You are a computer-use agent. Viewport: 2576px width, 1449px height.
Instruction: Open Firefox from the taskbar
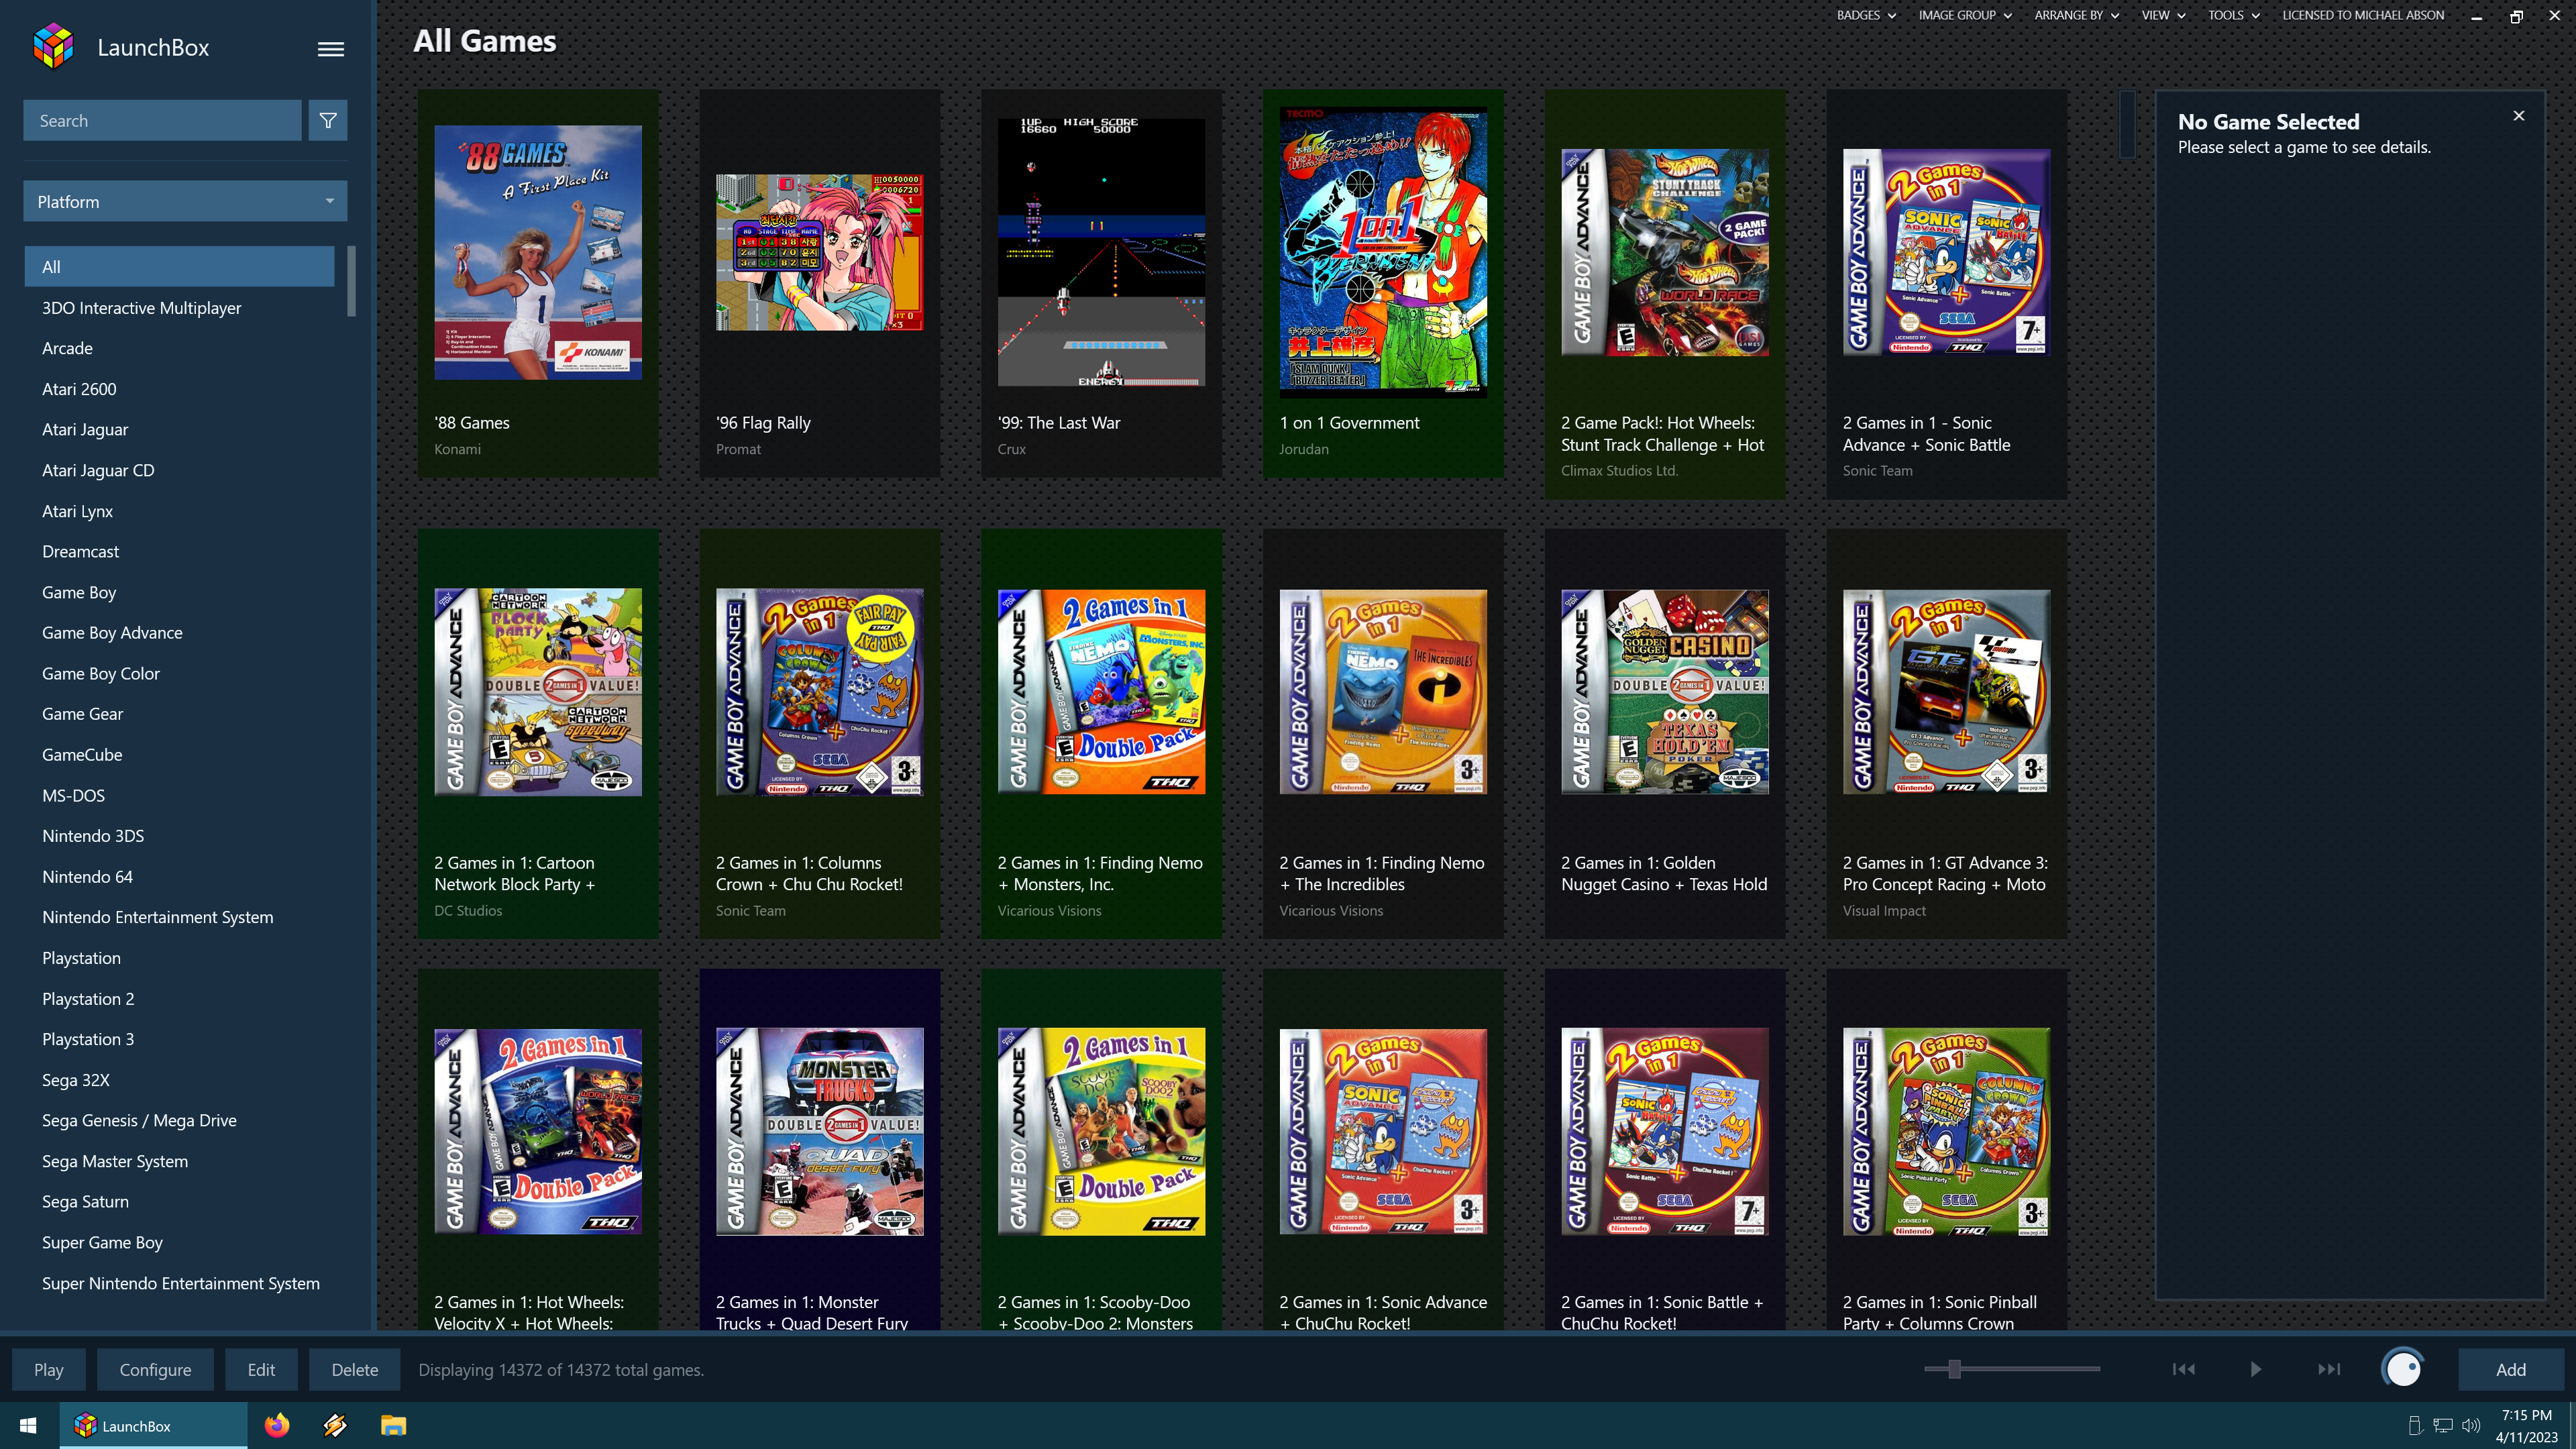click(x=277, y=1425)
